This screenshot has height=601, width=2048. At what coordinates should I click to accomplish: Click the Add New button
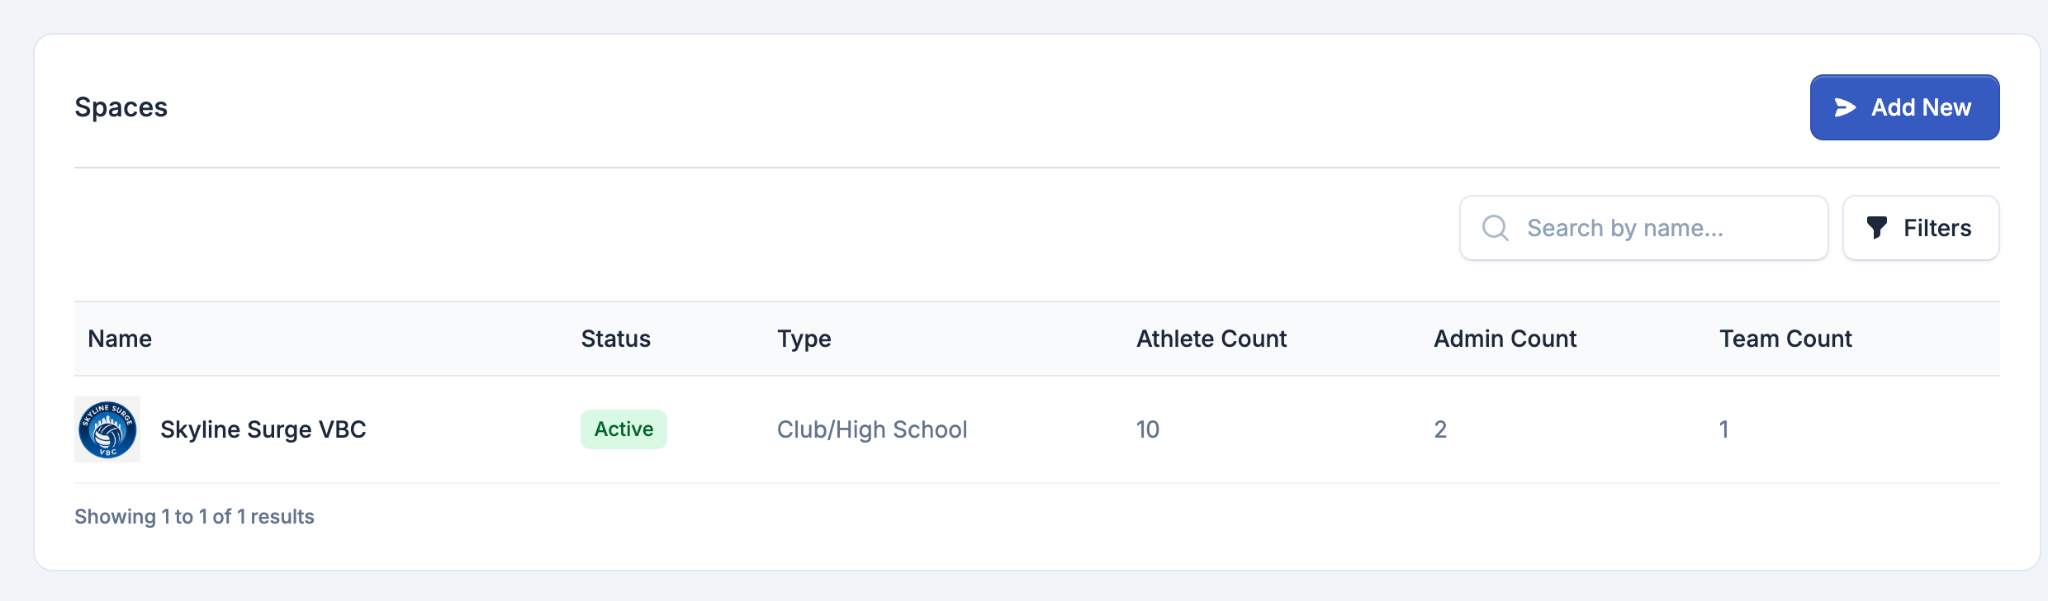pos(1904,107)
